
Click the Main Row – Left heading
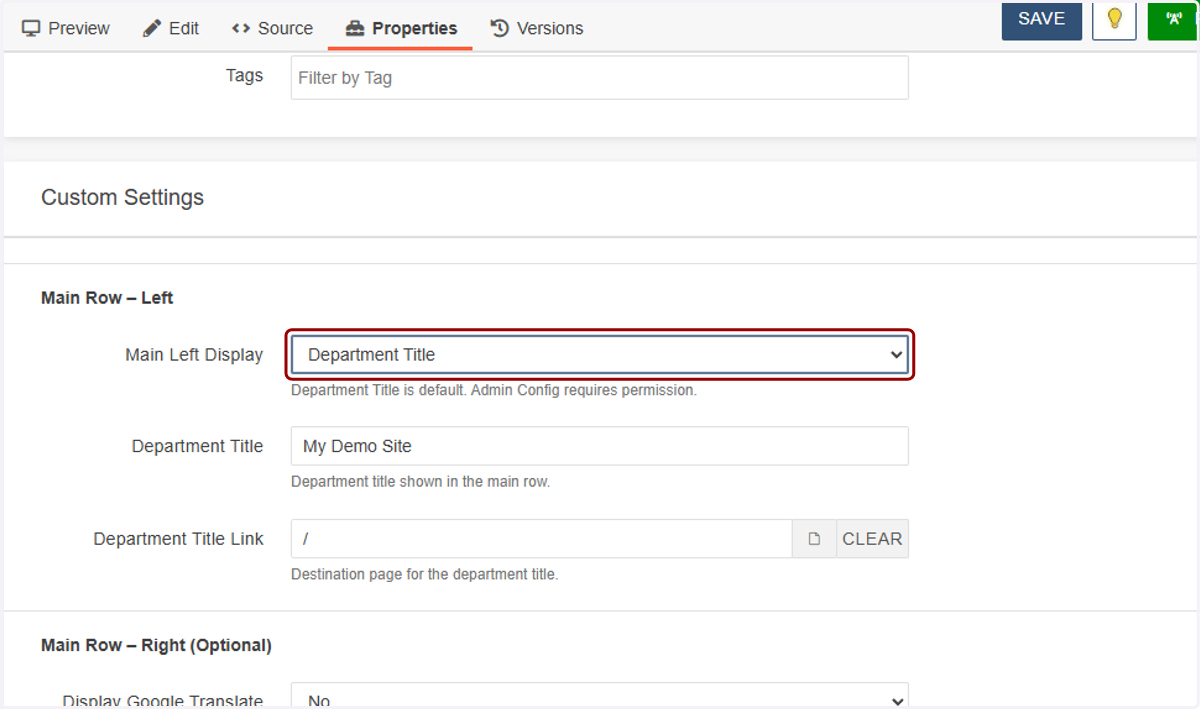click(x=107, y=298)
